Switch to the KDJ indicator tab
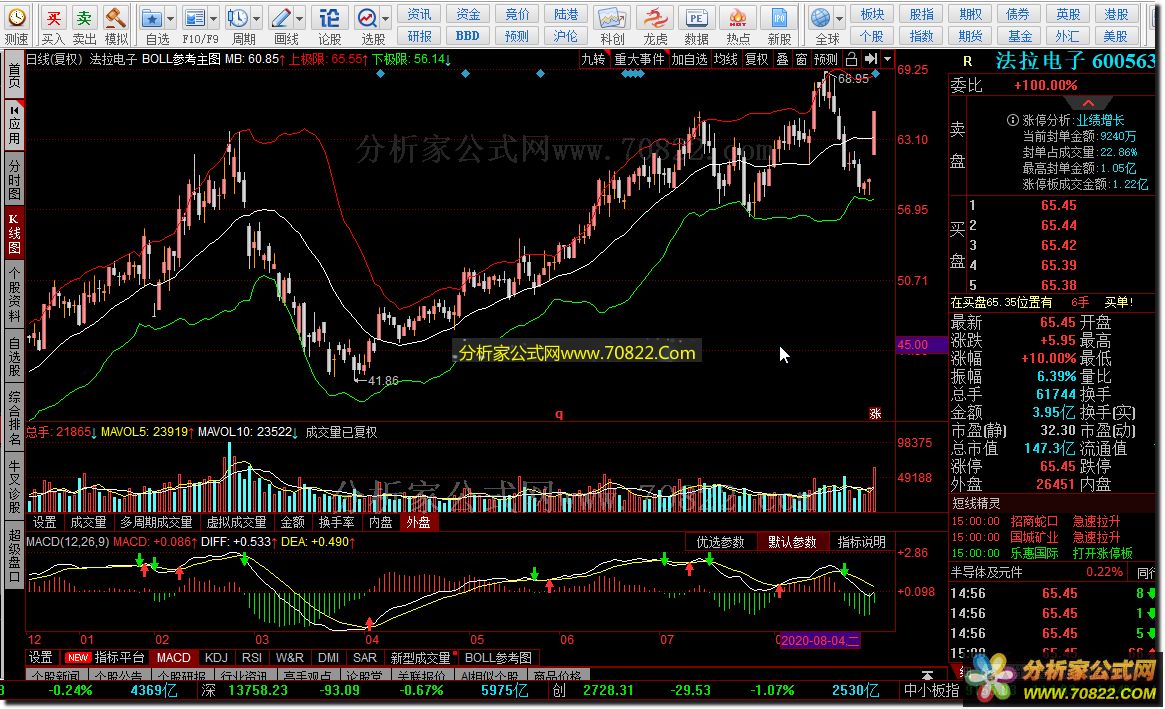Viewport: 1165px width, 709px height. (x=216, y=658)
